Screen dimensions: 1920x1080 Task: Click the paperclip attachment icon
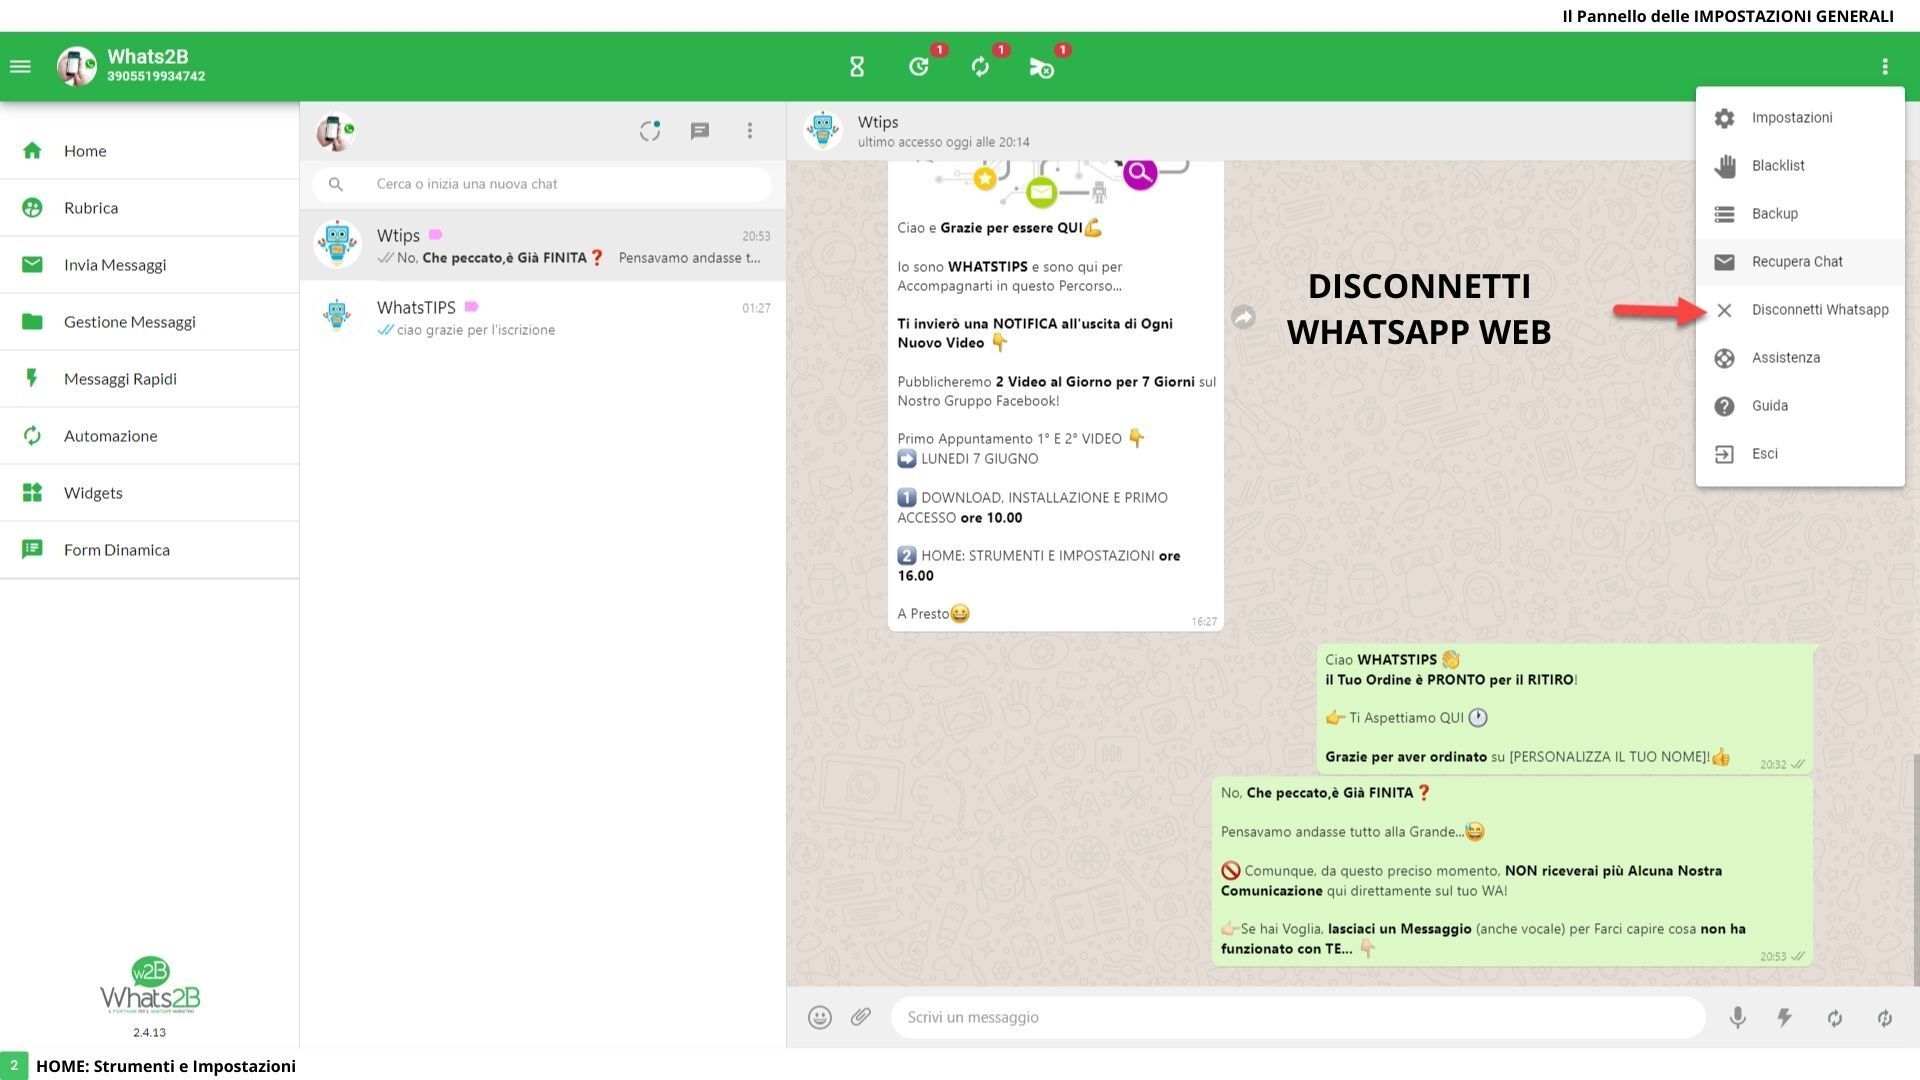tap(861, 1017)
